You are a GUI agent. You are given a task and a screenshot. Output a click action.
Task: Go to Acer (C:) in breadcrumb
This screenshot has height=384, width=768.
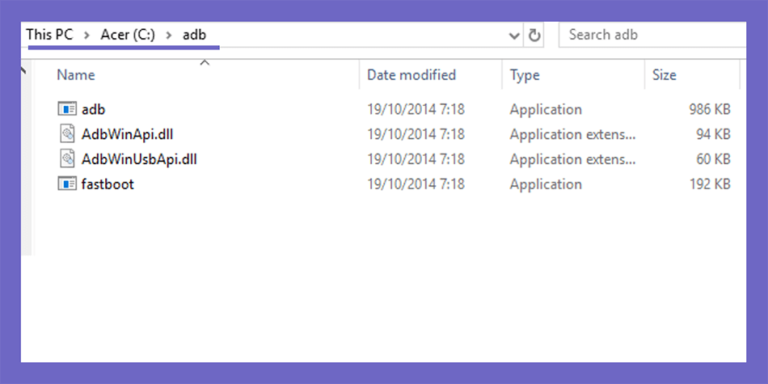click(x=128, y=34)
